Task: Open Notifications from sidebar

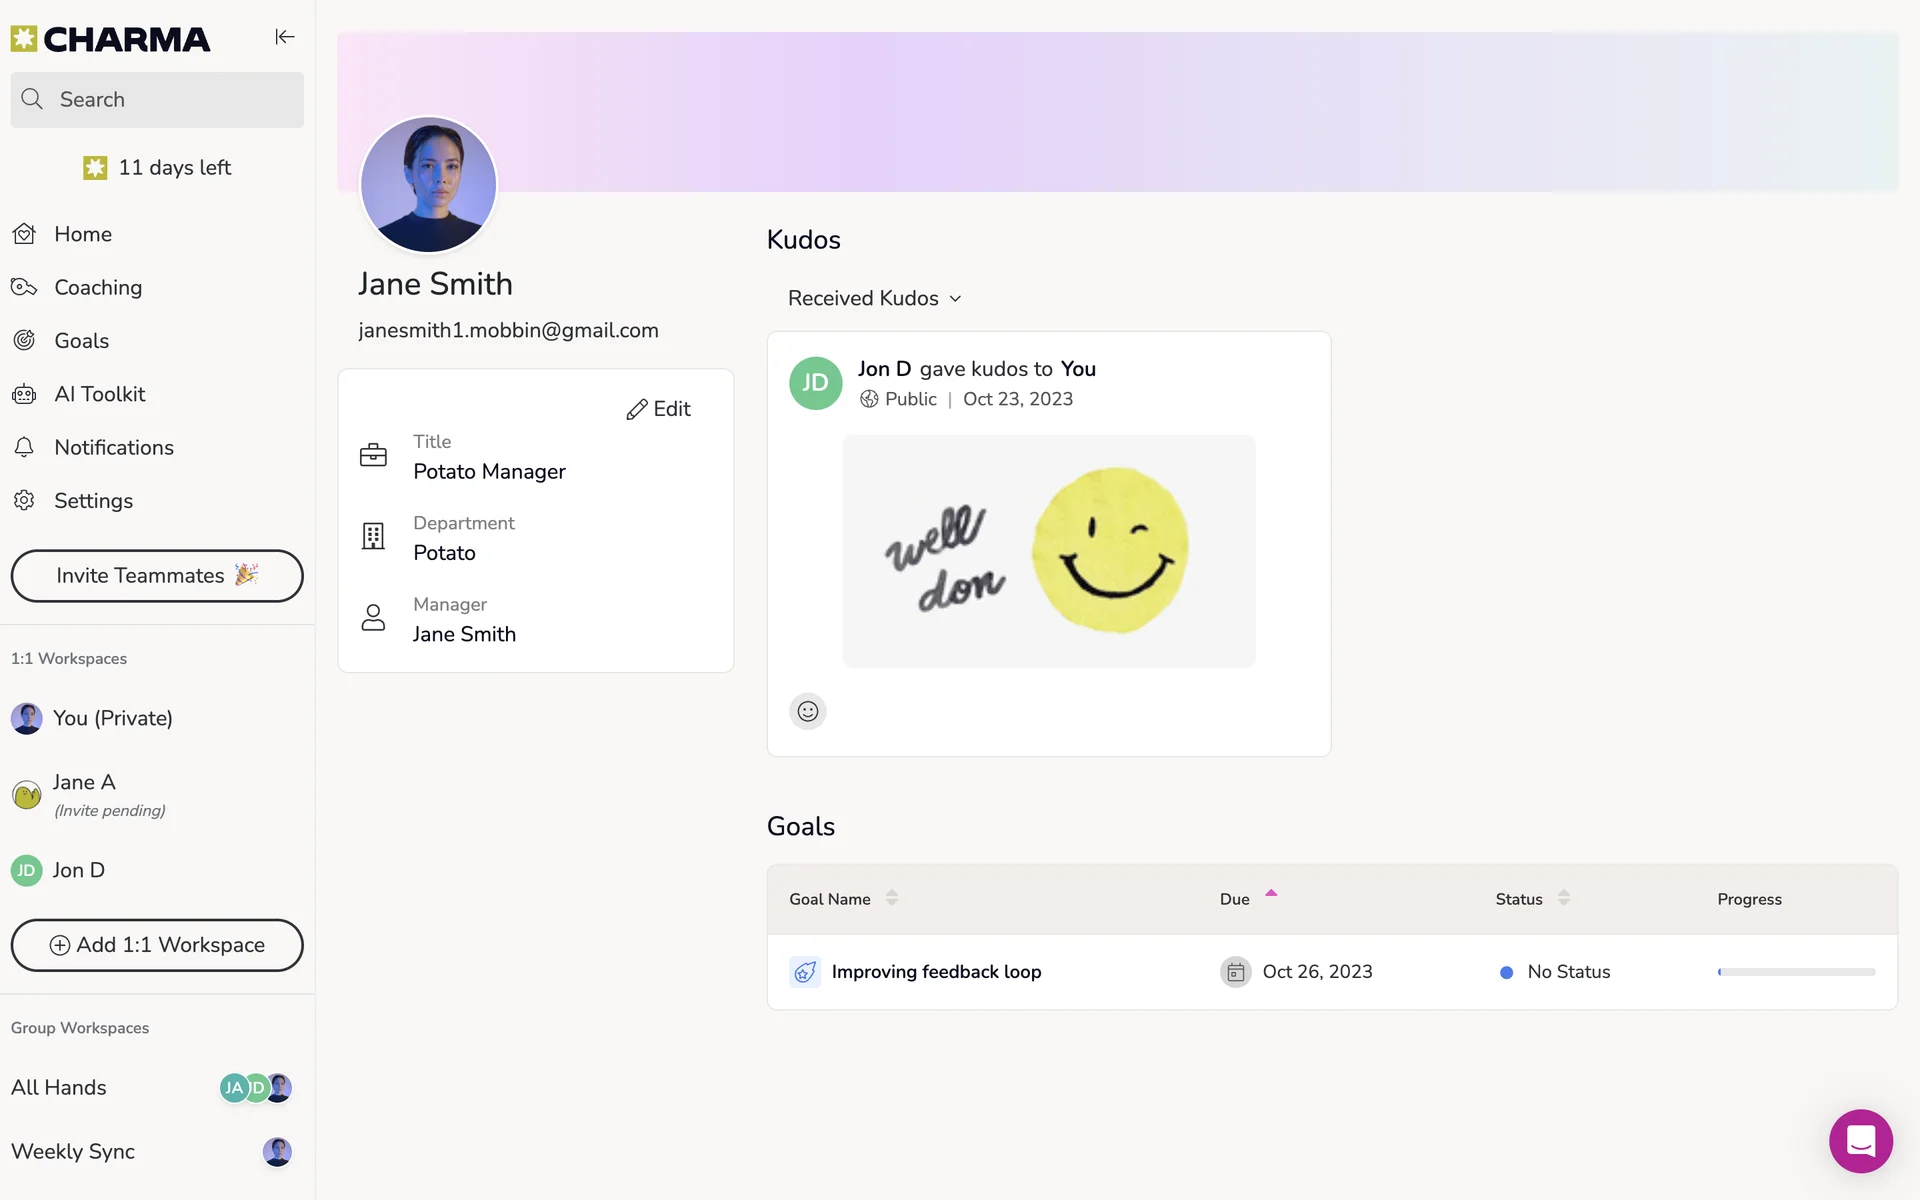Action: (x=113, y=448)
